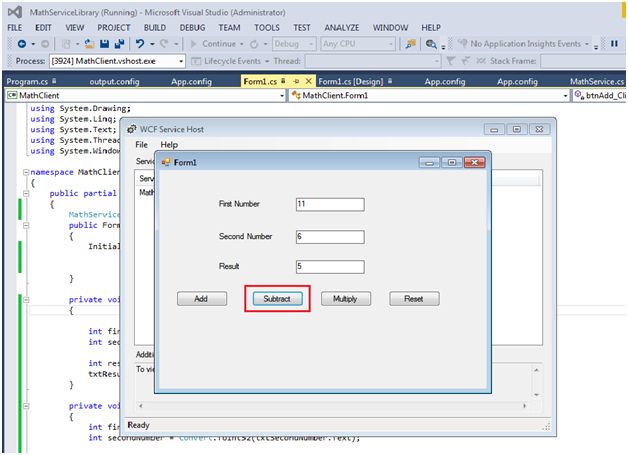Click the Application Insights lightbulb icon
This screenshot has height=455, width=628.
(463, 43)
